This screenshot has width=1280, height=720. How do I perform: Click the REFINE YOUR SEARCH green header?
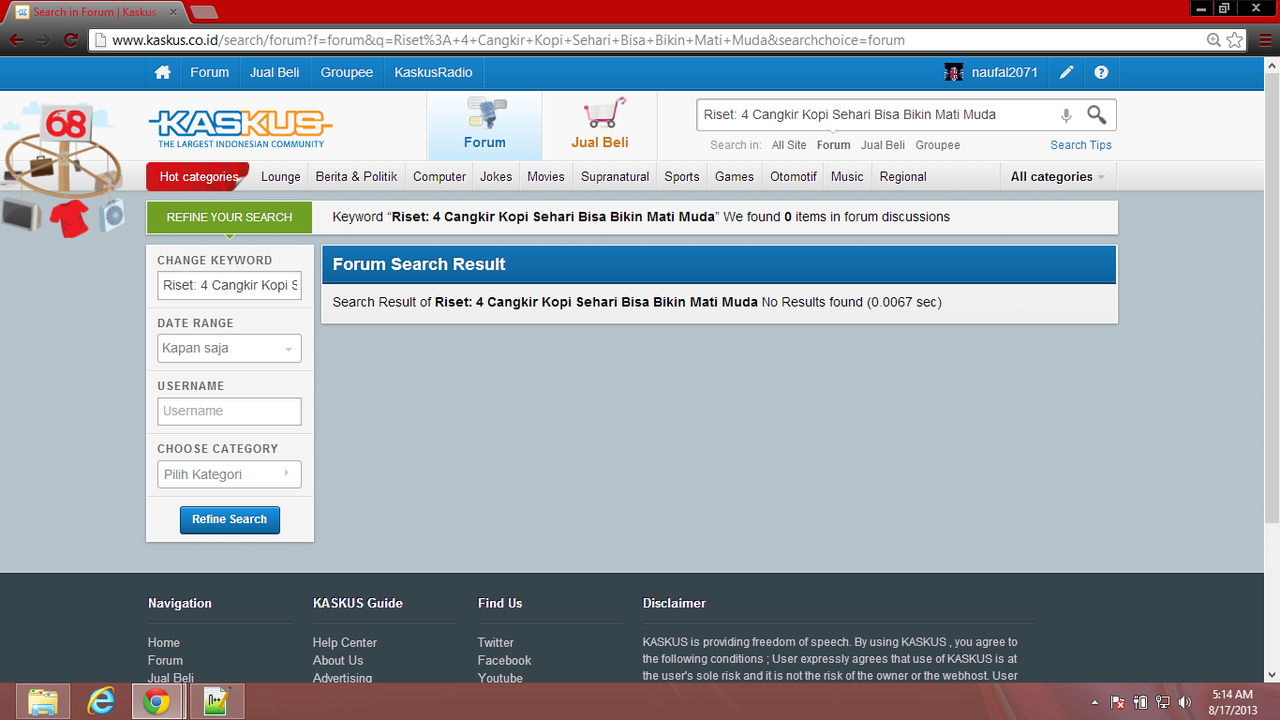[229, 217]
